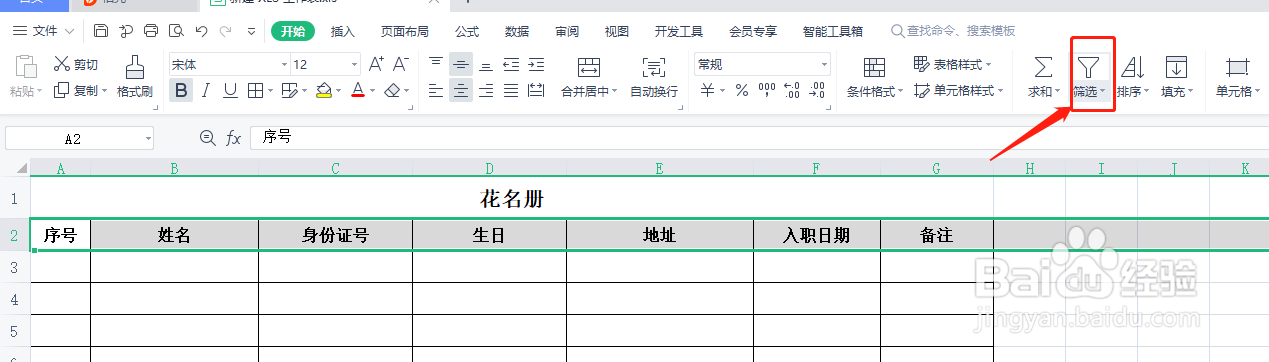1269x362 pixels.
Task: Increase indent icon
Action: click(x=536, y=64)
